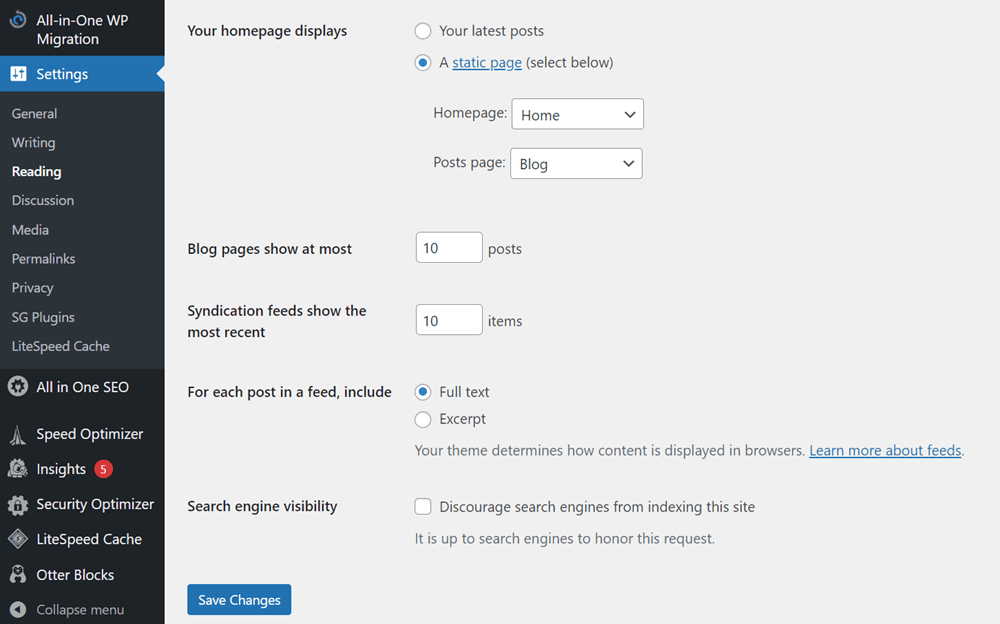This screenshot has width=1000, height=624.
Task: Click the Security Optimizer icon
Action: tap(18, 504)
